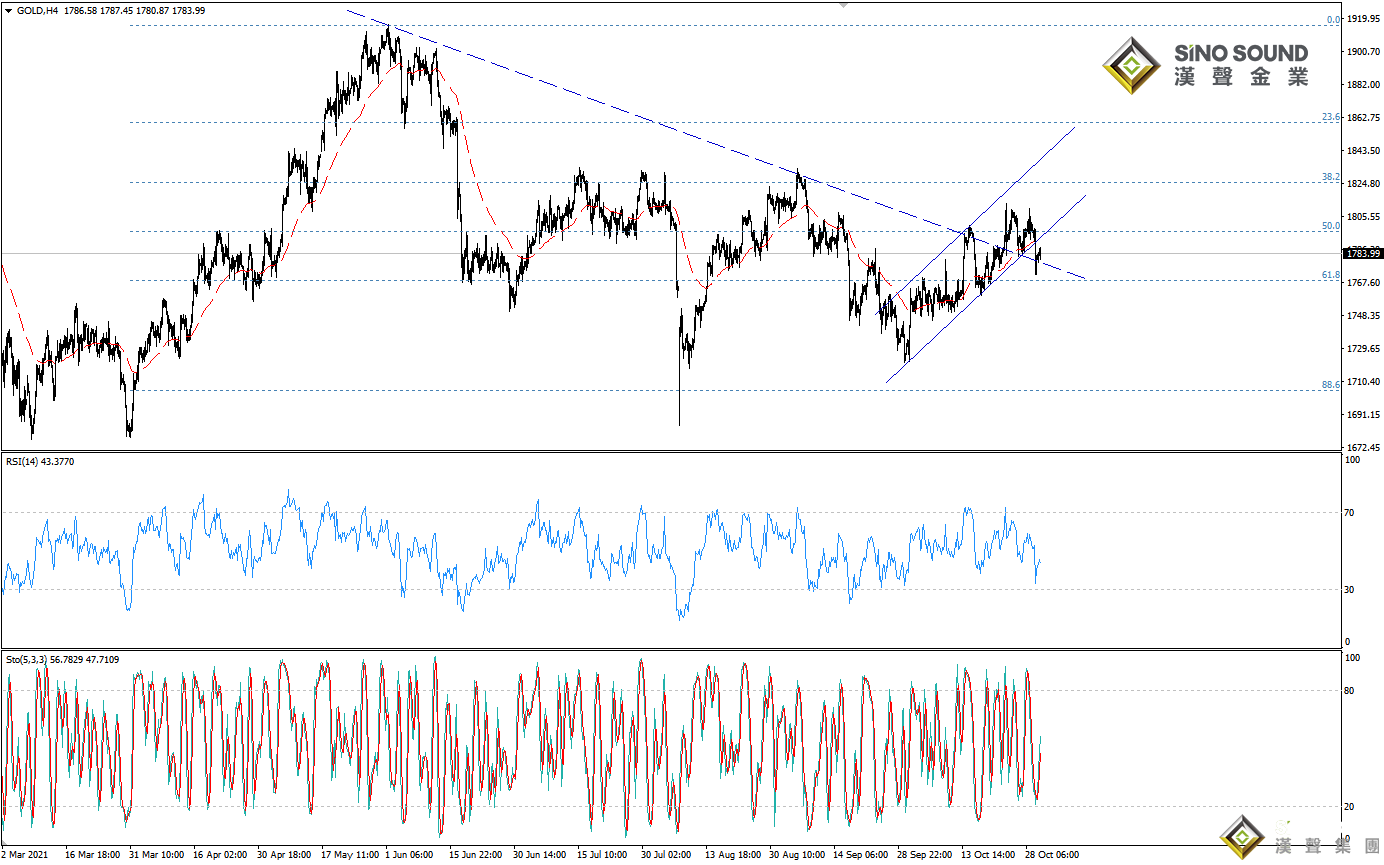
Task: Click the 50.0 Fibonacci level label
Action: click(x=1330, y=226)
